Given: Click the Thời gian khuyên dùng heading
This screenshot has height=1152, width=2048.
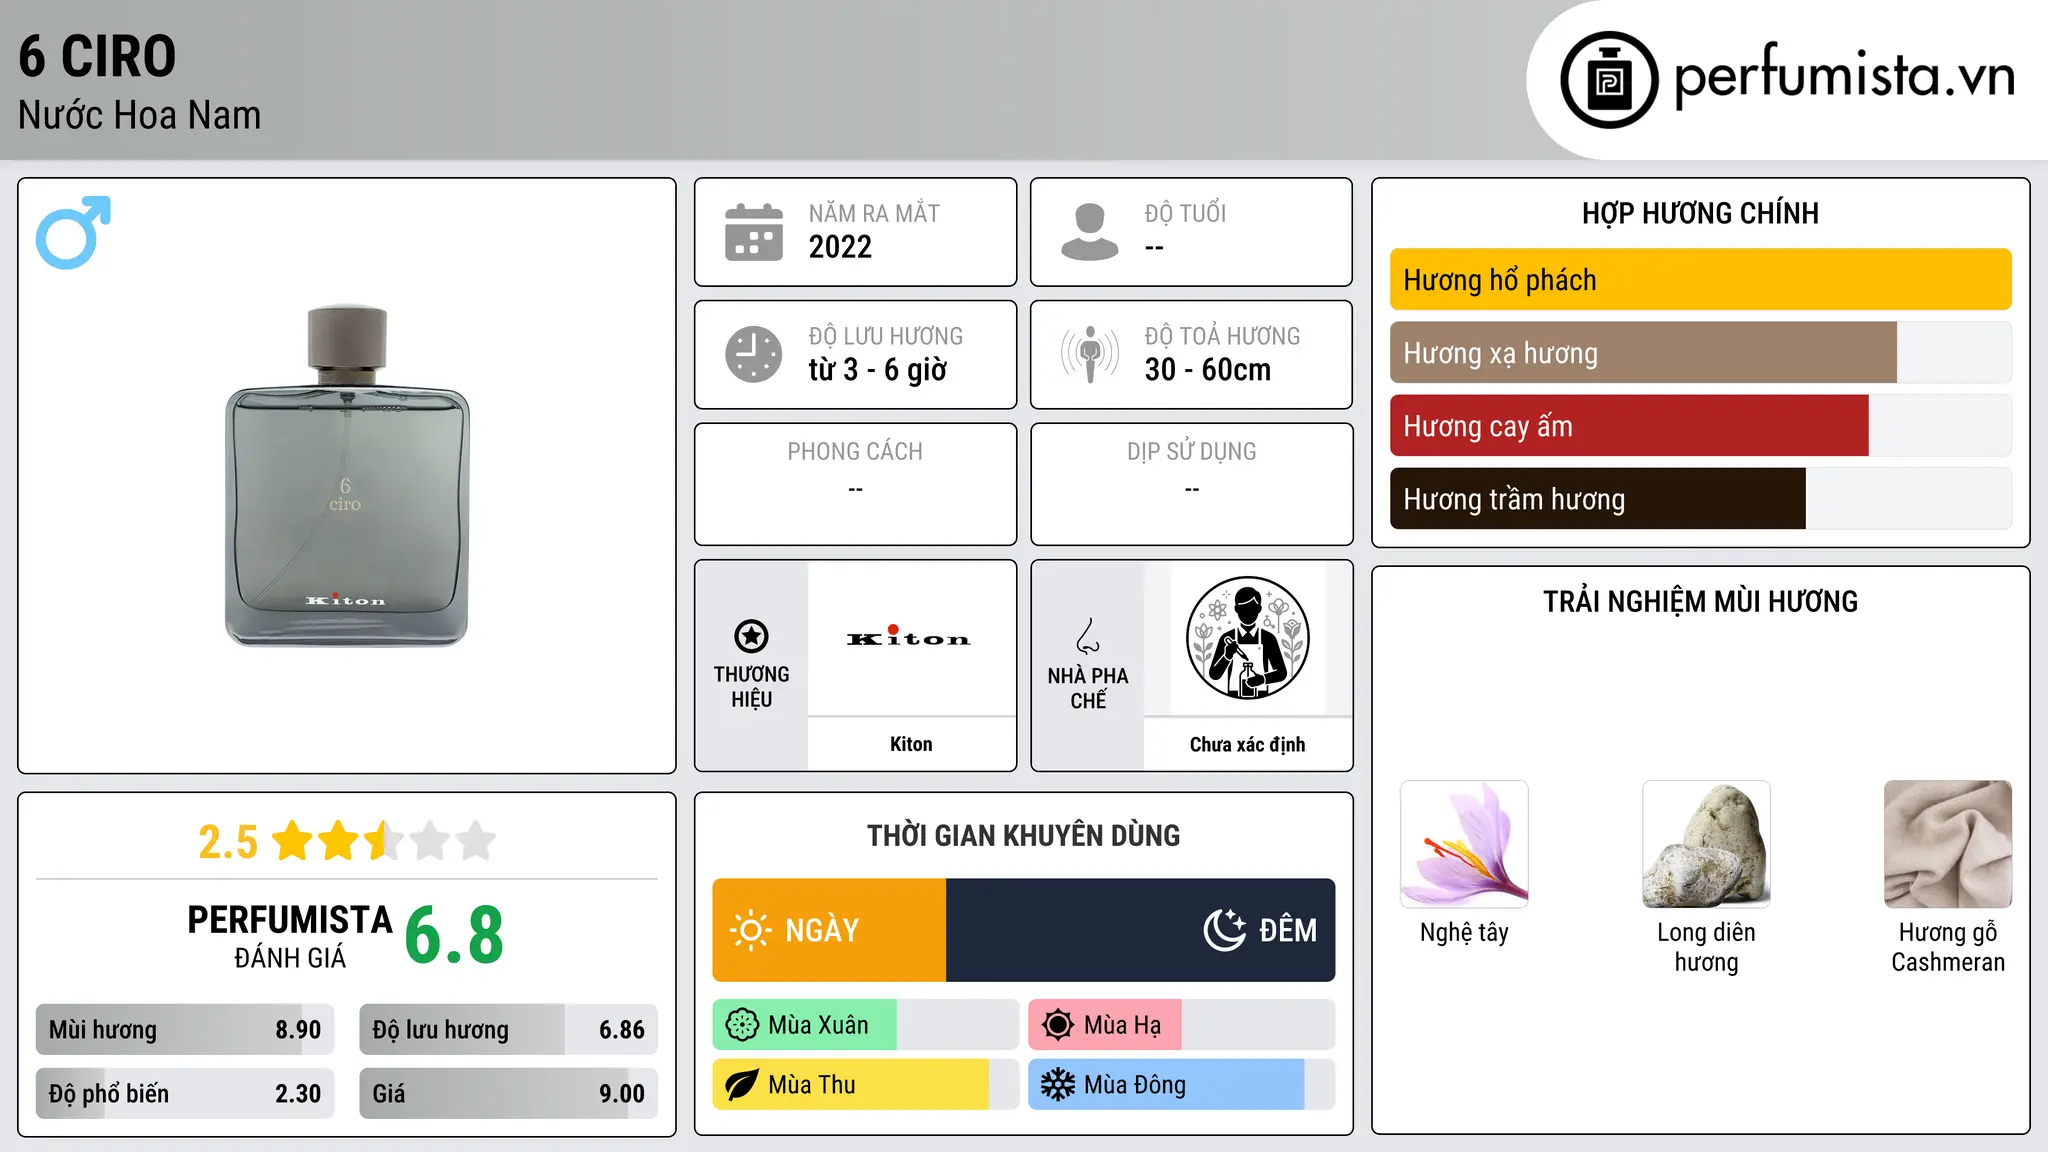Looking at the screenshot, I should point(1024,835).
